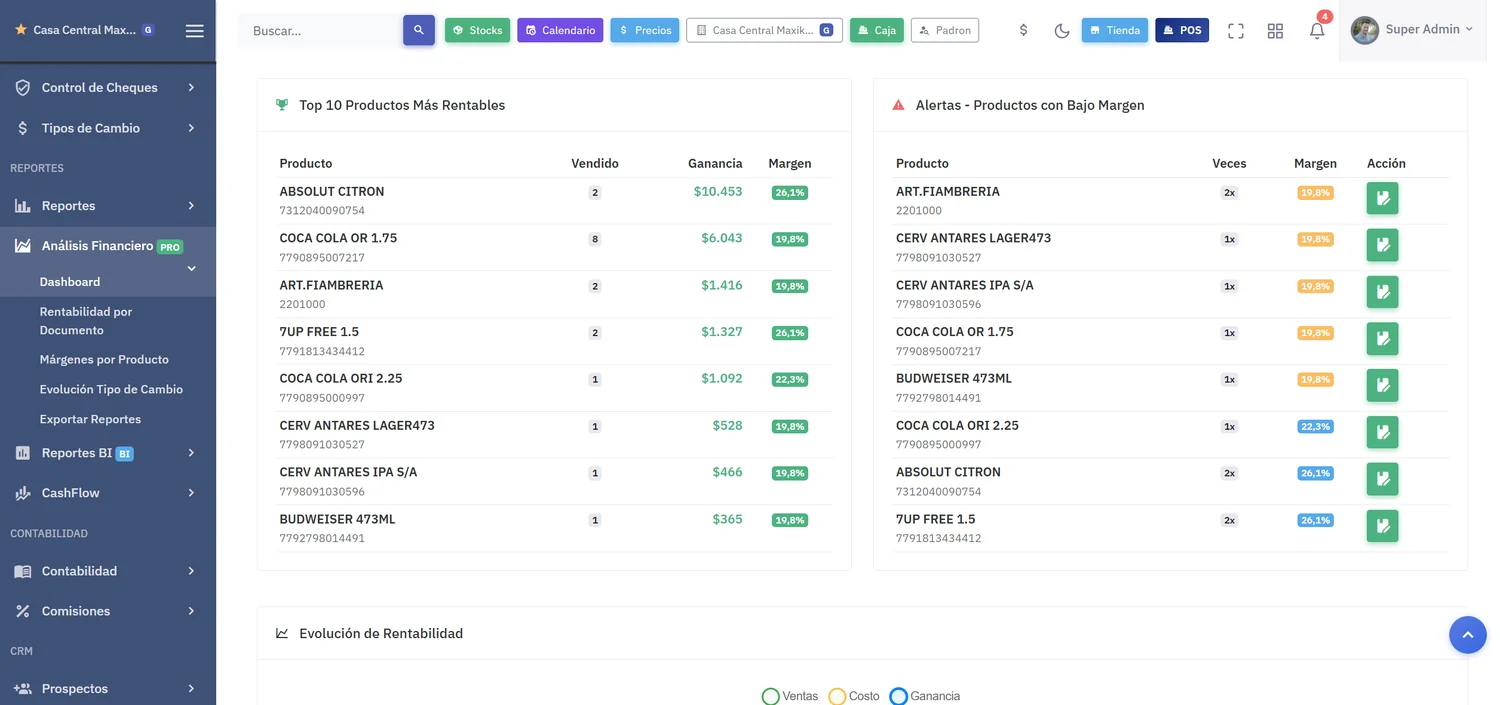
Task: Enter fullscreen mode icon
Action: pos(1236,31)
